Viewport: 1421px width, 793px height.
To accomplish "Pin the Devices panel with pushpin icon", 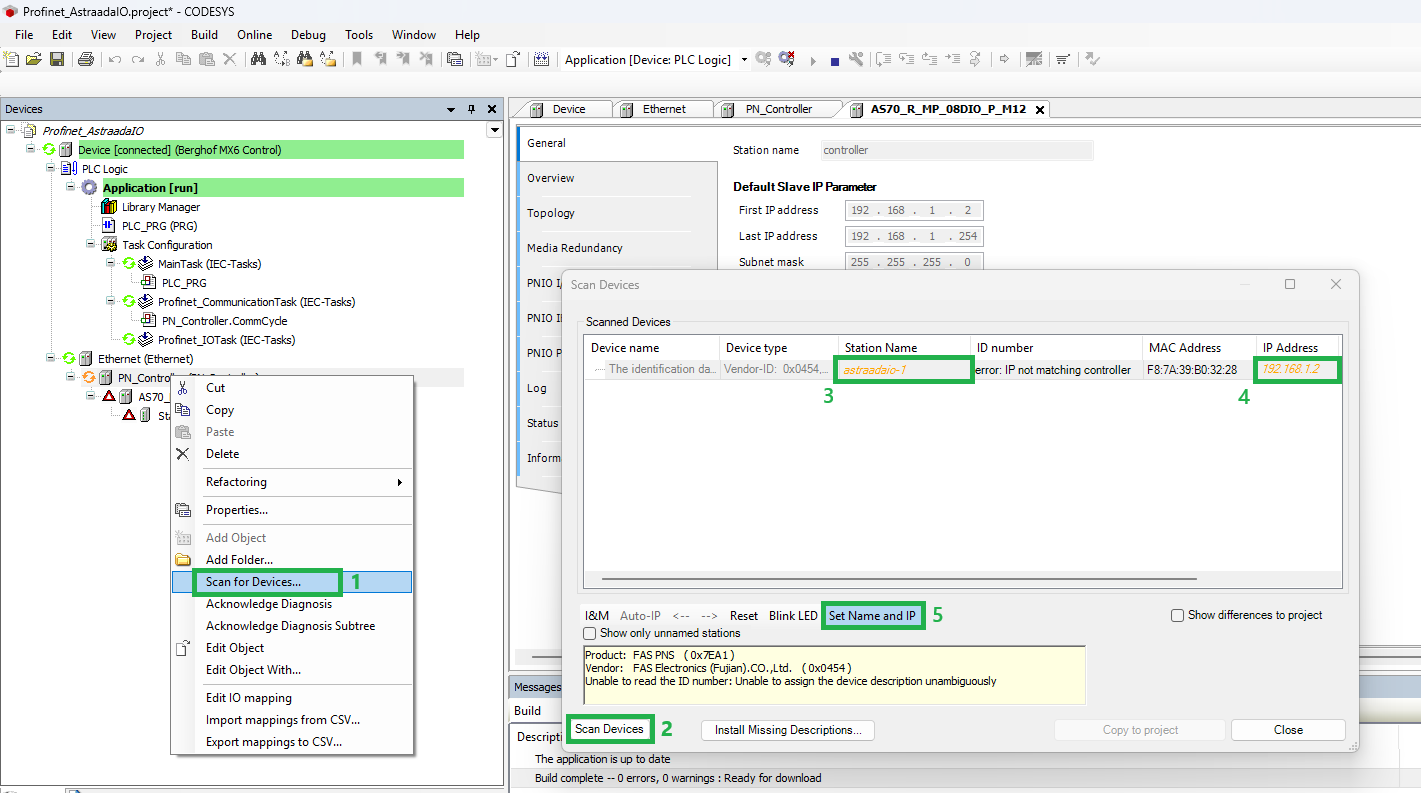I will point(471,109).
